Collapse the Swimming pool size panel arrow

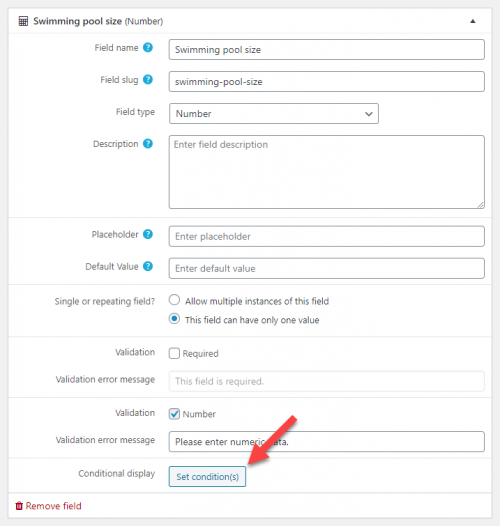[x=473, y=21]
